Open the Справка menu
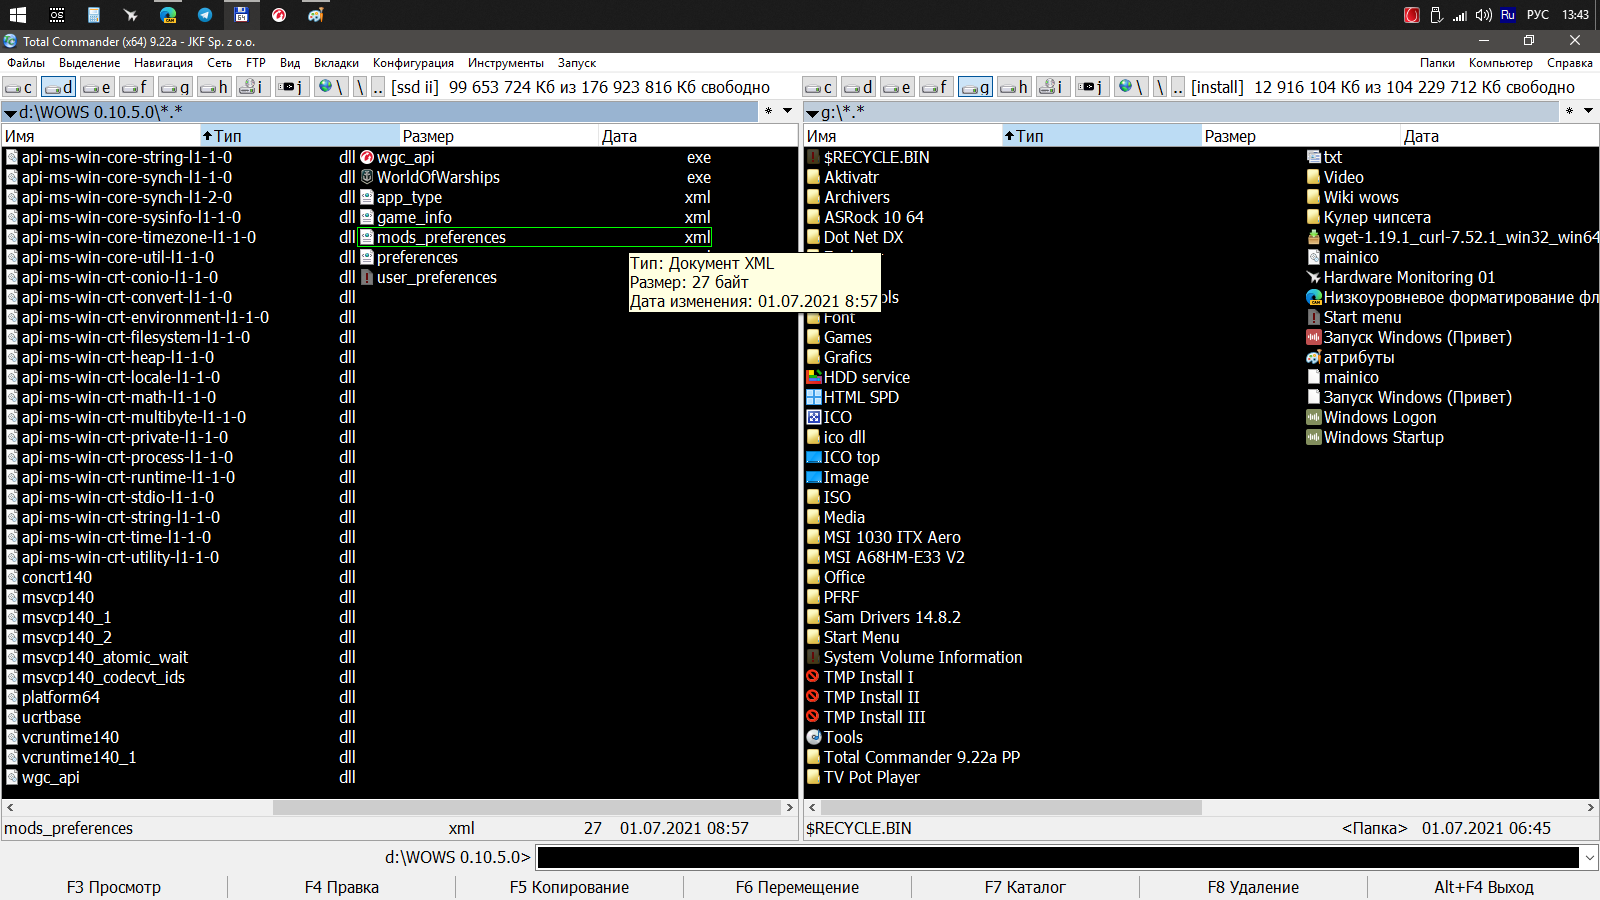Viewport: 1600px width, 900px height. pos(1569,63)
